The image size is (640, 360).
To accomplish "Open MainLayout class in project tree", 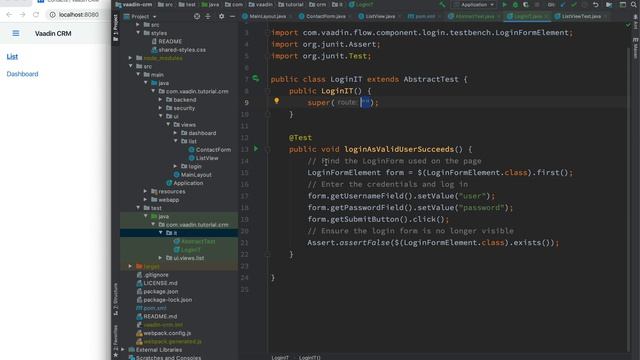I will 193,175.
